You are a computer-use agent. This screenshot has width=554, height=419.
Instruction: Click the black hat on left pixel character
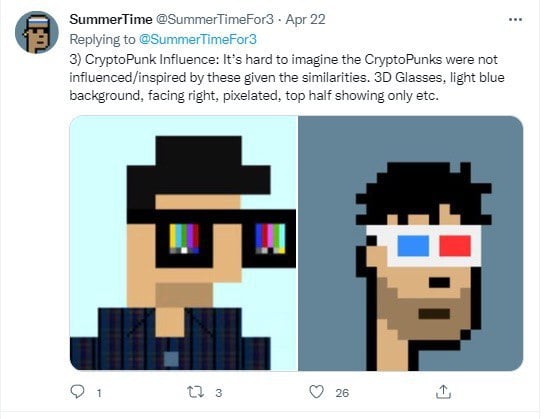click(x=199, y=171)
